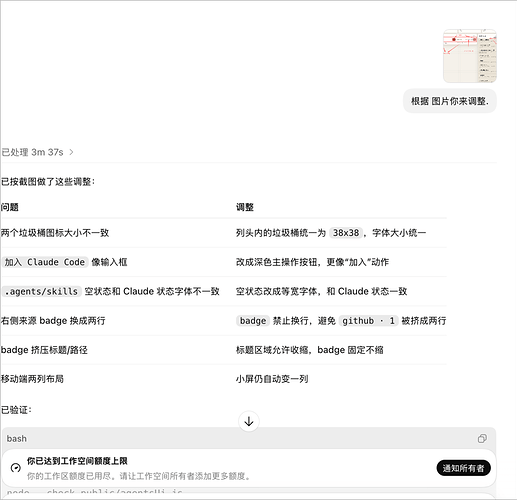
Task: Click the cell 空状态改成等宽字体,和 Claude 状态一致
Action: click(x=322, y=291)
